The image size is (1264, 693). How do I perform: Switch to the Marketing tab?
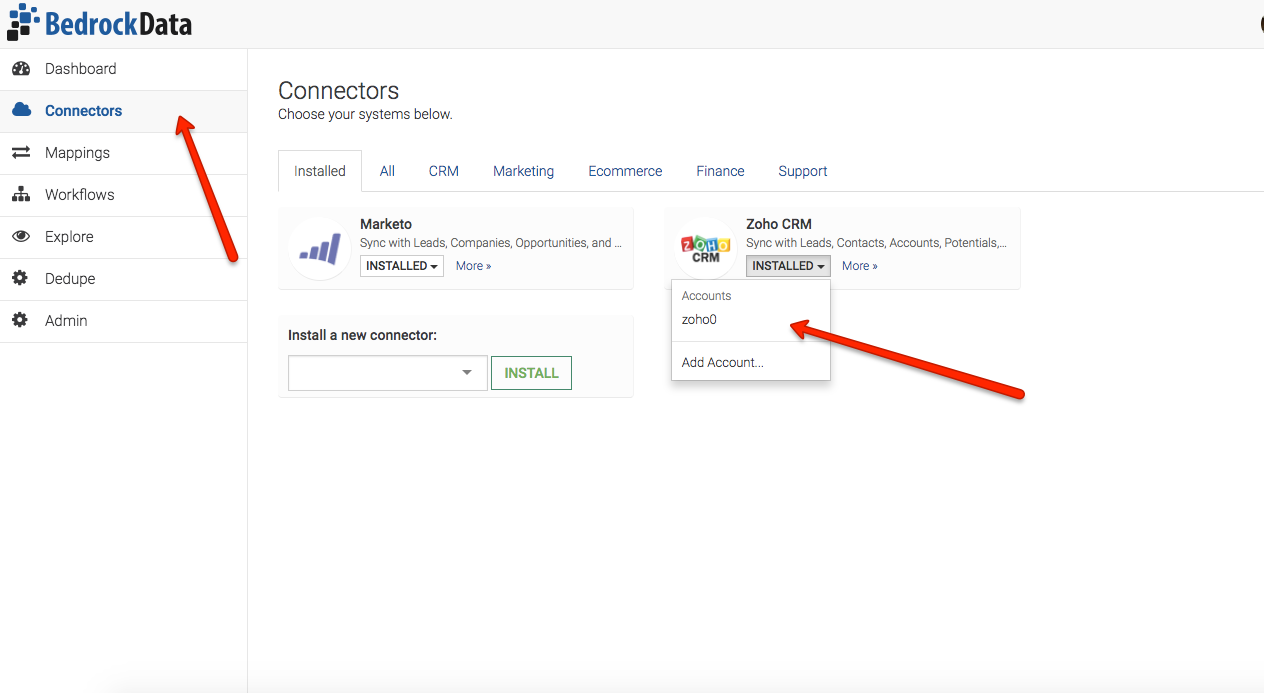point(523,171)
